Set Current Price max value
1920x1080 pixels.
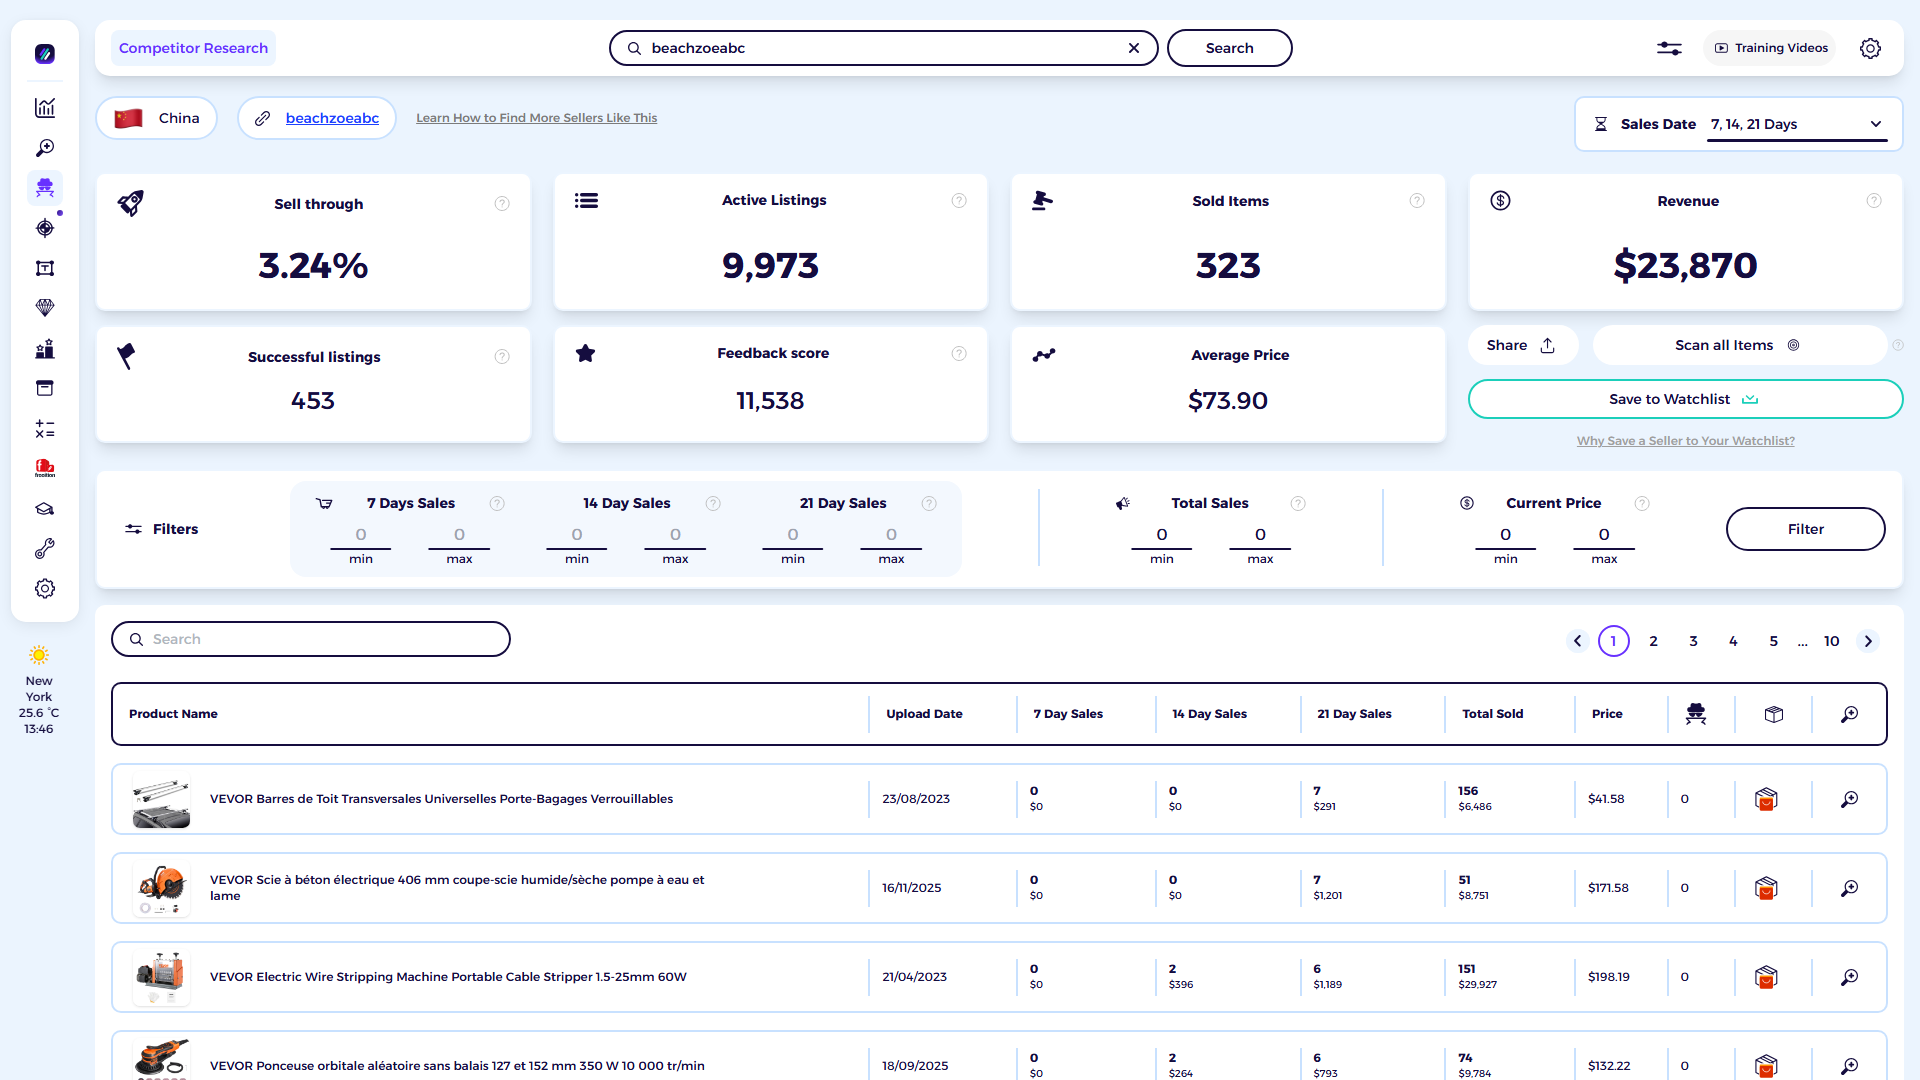(1604, 536)
